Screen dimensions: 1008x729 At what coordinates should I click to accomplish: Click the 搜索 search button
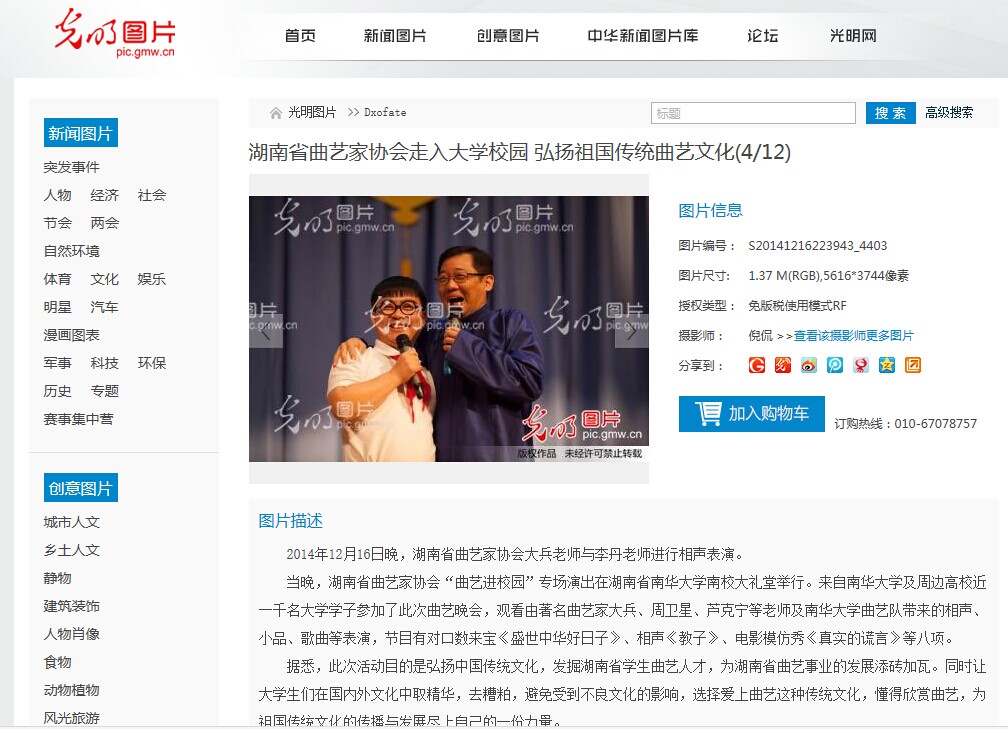click(890, 113)
